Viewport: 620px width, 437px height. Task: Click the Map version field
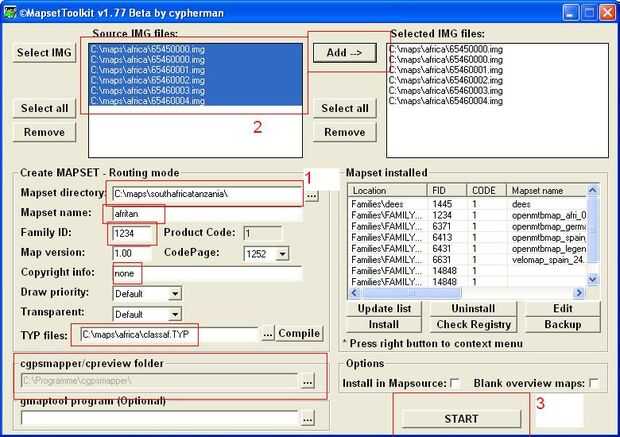point(132,253)
